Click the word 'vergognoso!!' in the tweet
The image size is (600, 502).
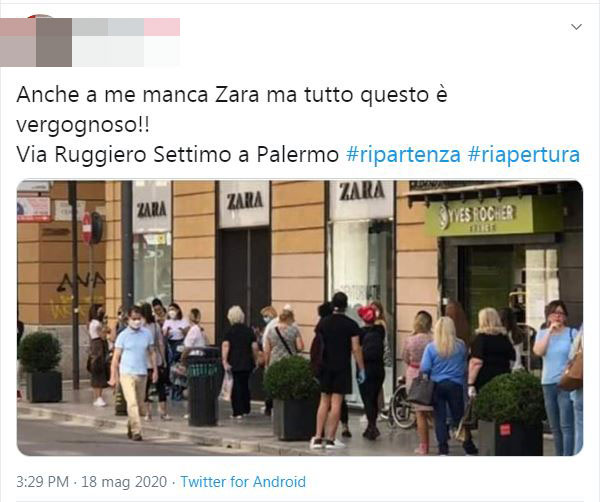click(x=83, y=125)
